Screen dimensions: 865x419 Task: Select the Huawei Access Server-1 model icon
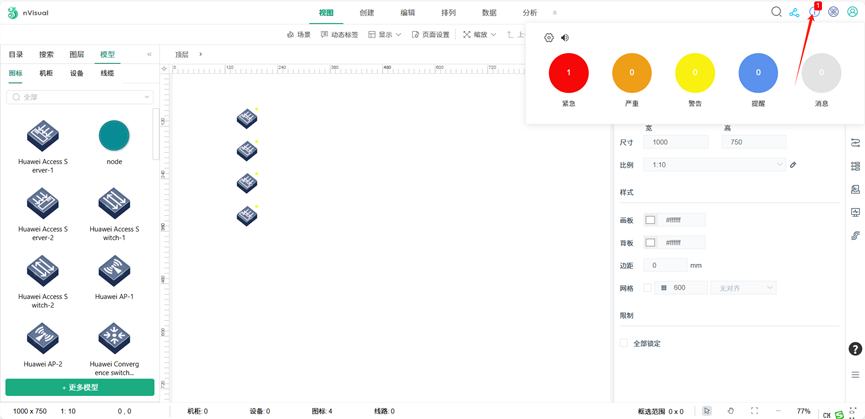43,136
